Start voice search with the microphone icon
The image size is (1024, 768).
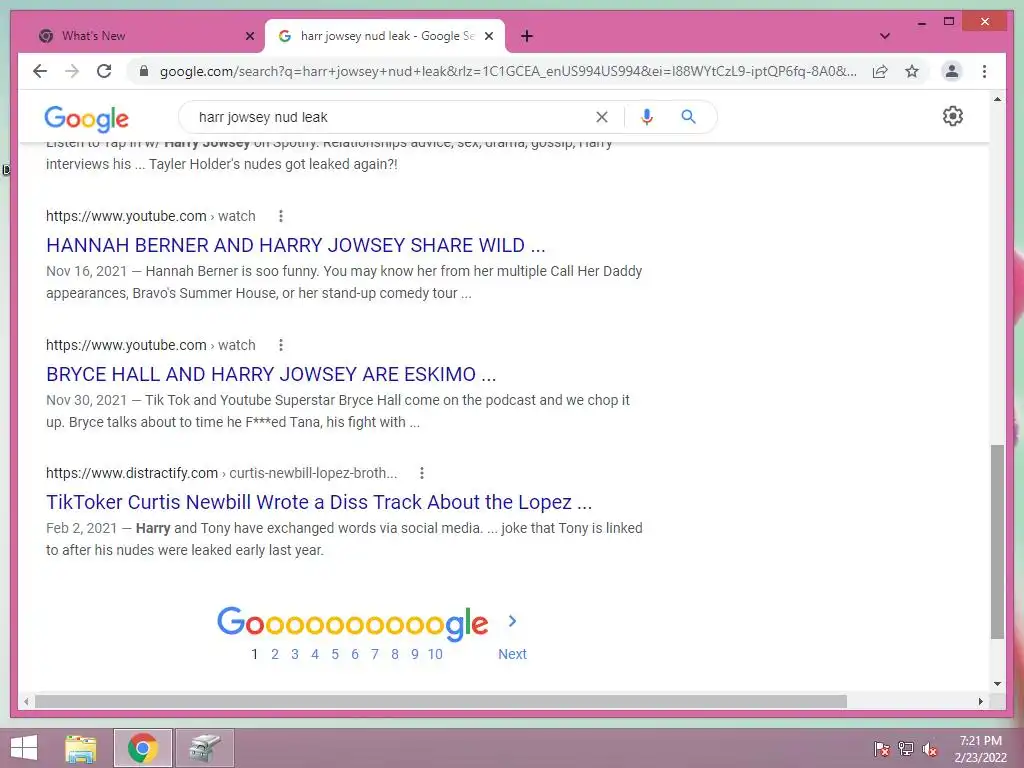click(647, 117)
